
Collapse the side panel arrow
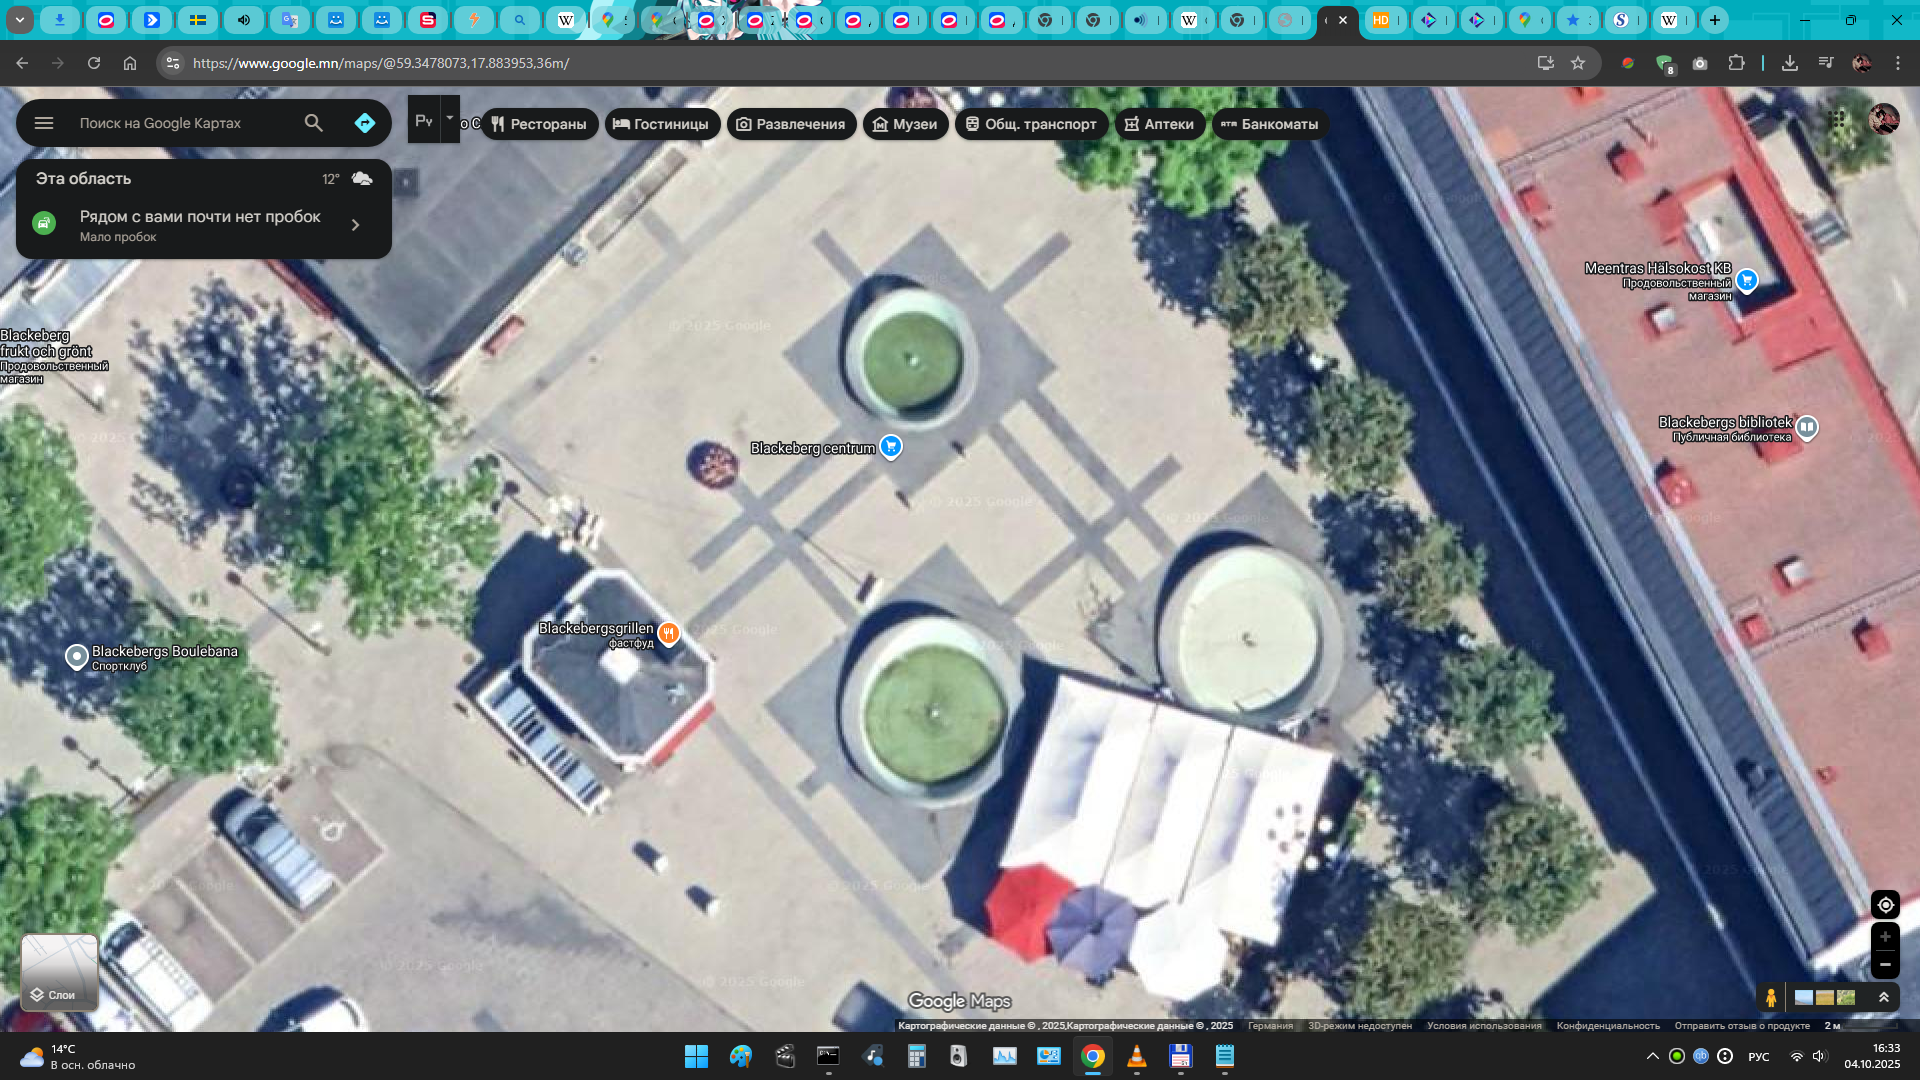pos(405,182)
